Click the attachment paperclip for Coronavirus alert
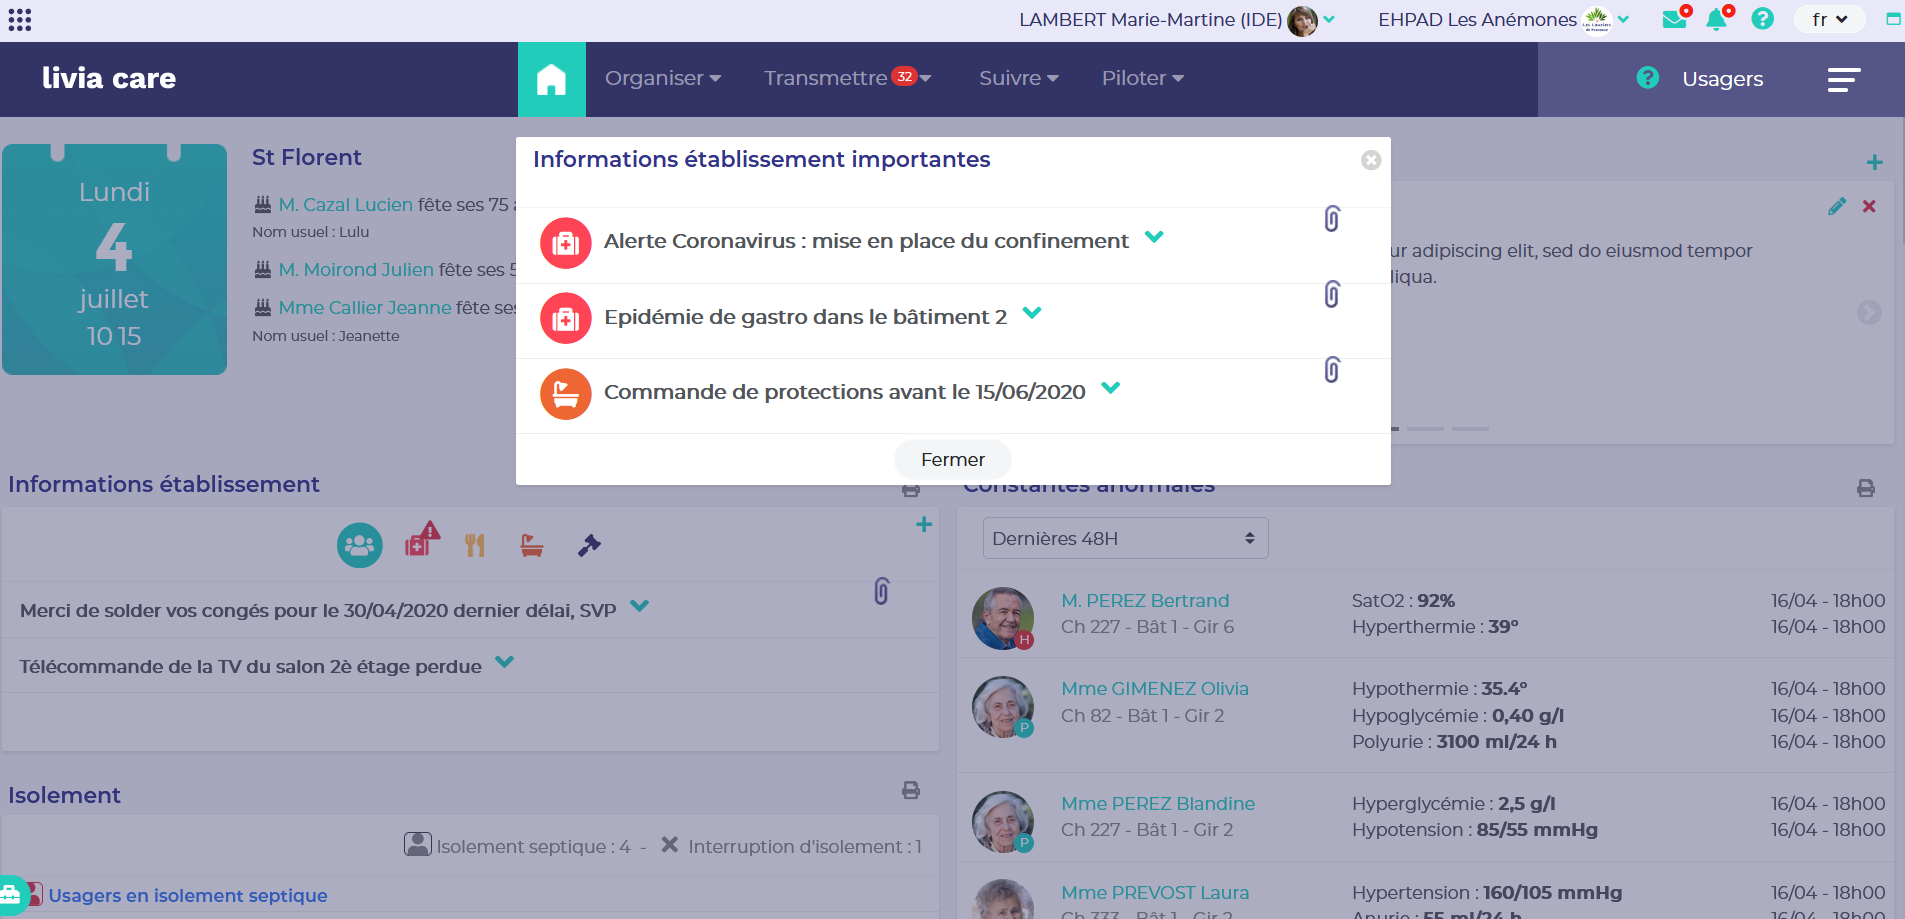Image resolution: width=1905 pixels, height=919 pixels. pos(1331,219)
